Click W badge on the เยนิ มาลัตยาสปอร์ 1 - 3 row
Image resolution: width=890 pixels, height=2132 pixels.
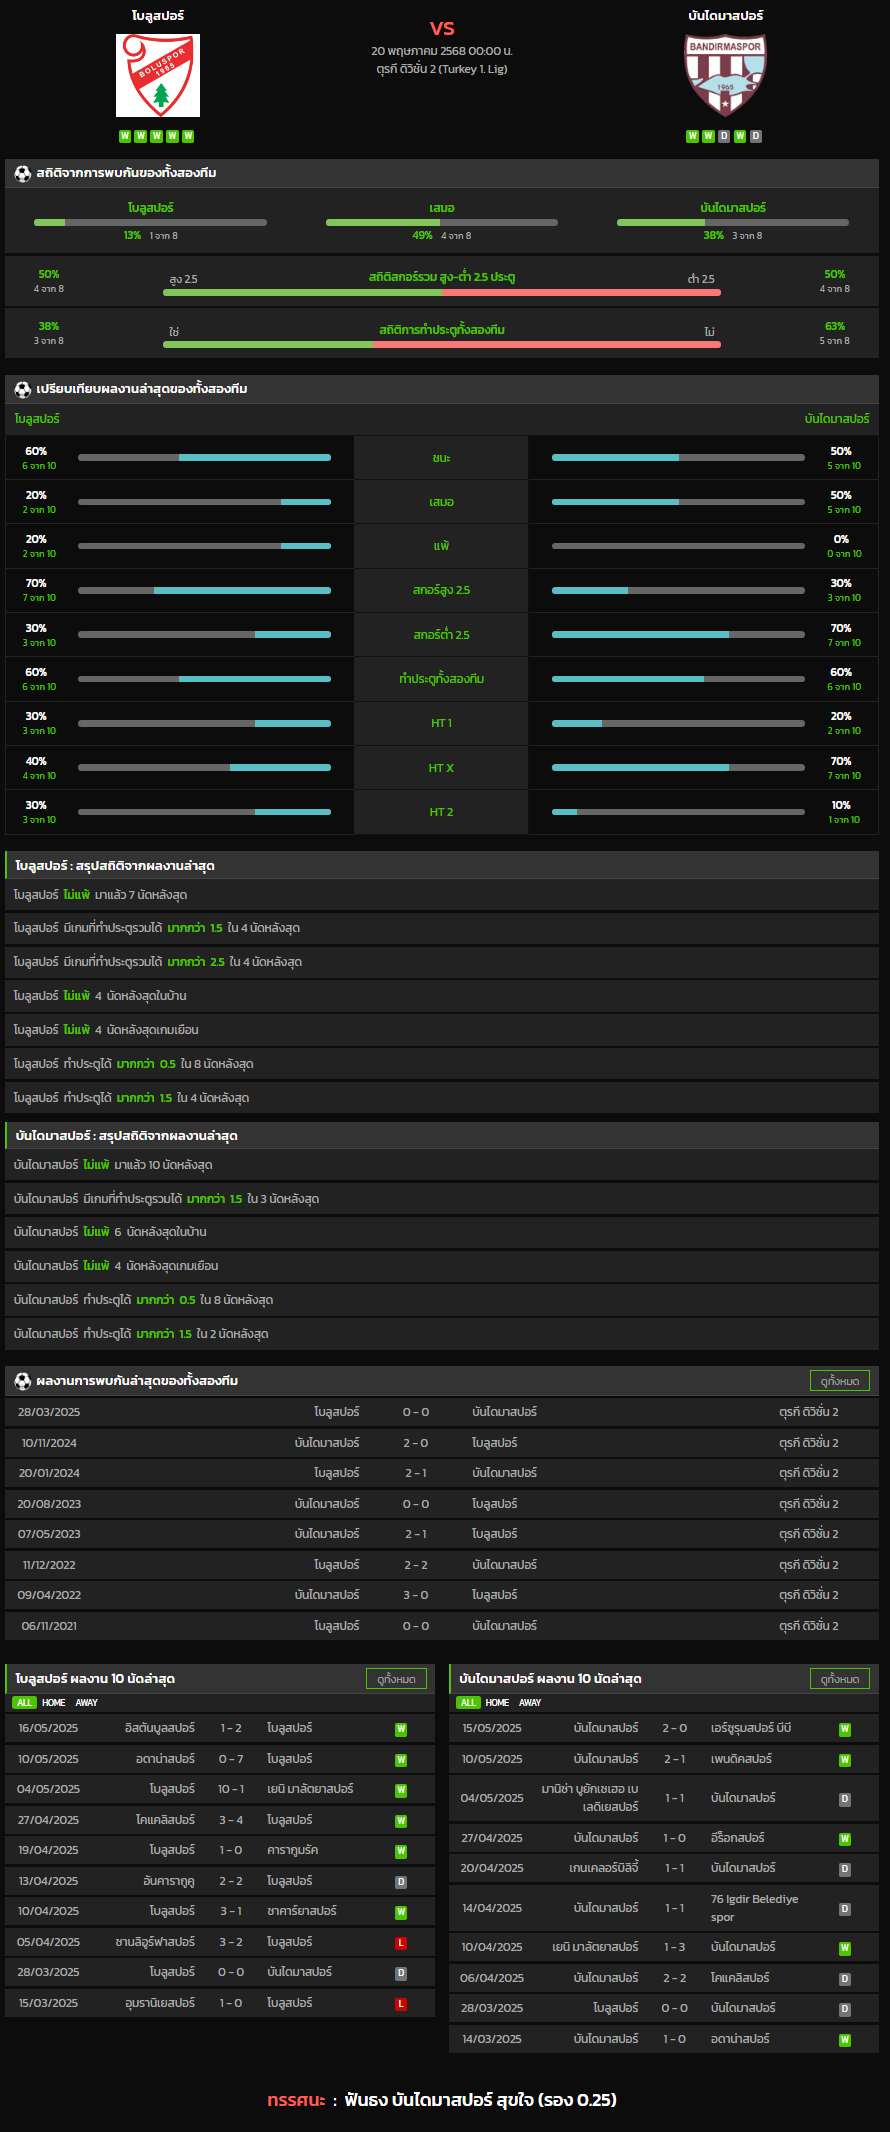pos(845,1948)
